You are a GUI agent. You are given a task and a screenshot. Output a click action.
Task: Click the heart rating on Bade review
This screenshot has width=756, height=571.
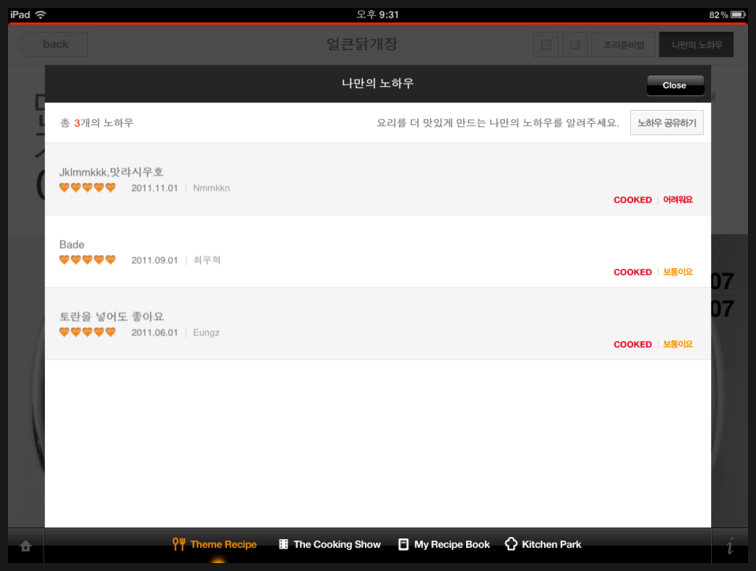point(87,260)
